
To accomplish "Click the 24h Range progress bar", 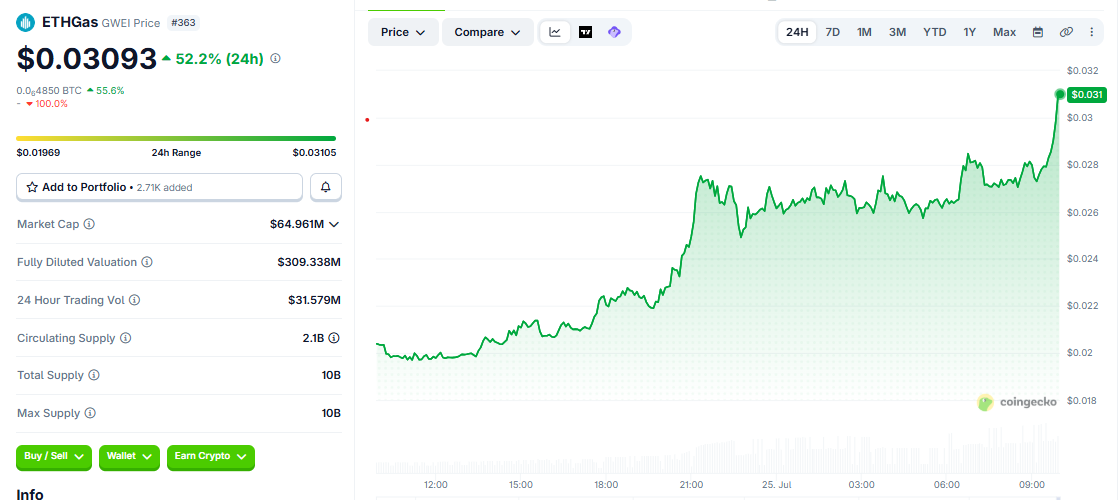I will tap(176, 138).
